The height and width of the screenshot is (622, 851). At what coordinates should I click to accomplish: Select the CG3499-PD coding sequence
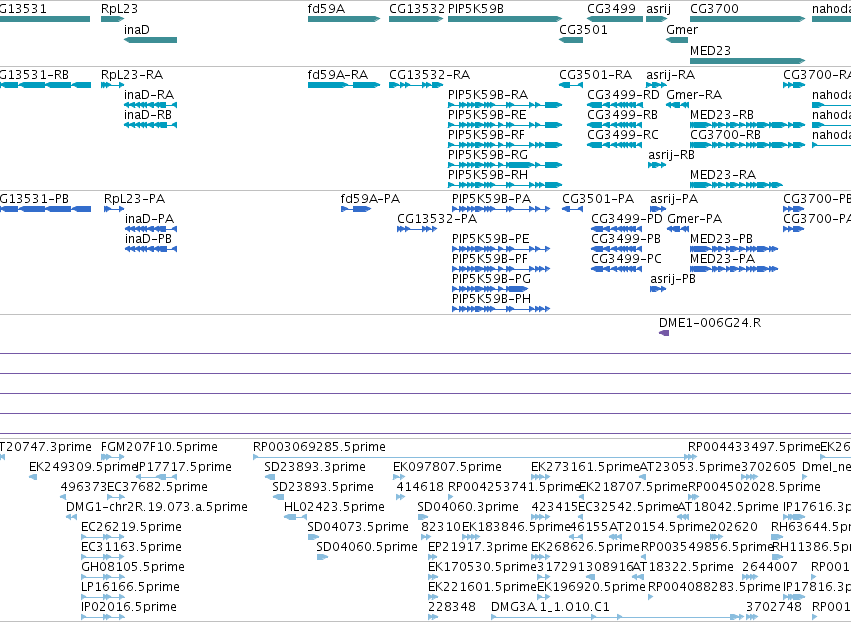[x=617, y=229]
